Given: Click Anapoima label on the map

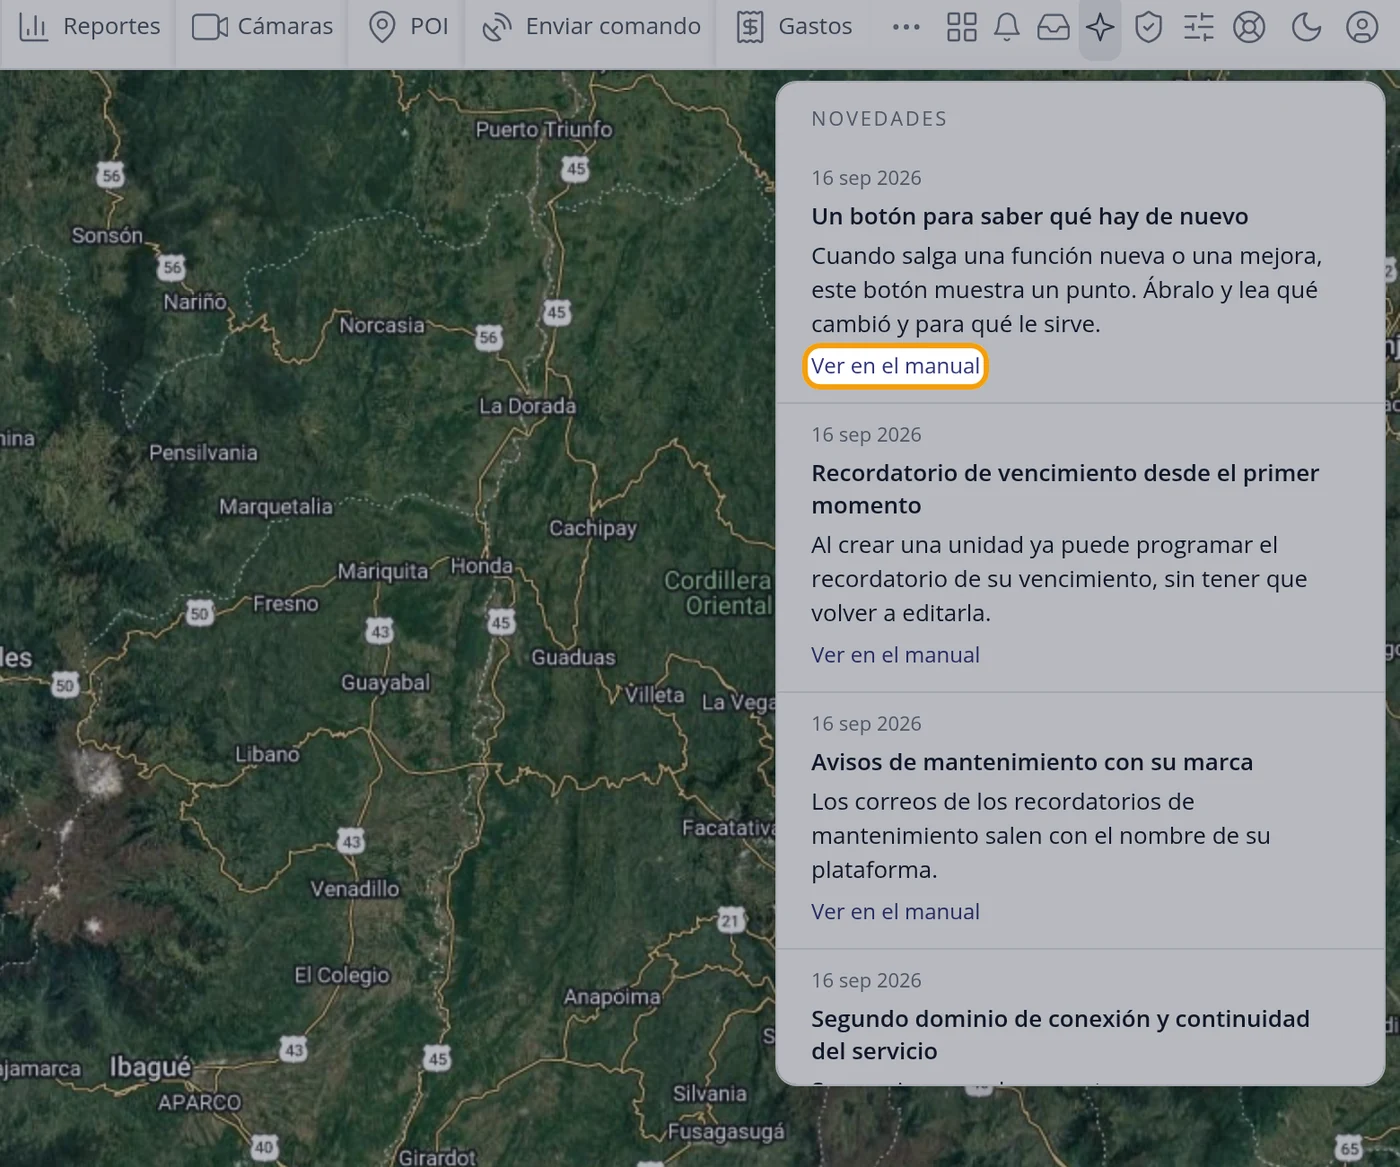Looking at the screenshot, I should point(611,997).
